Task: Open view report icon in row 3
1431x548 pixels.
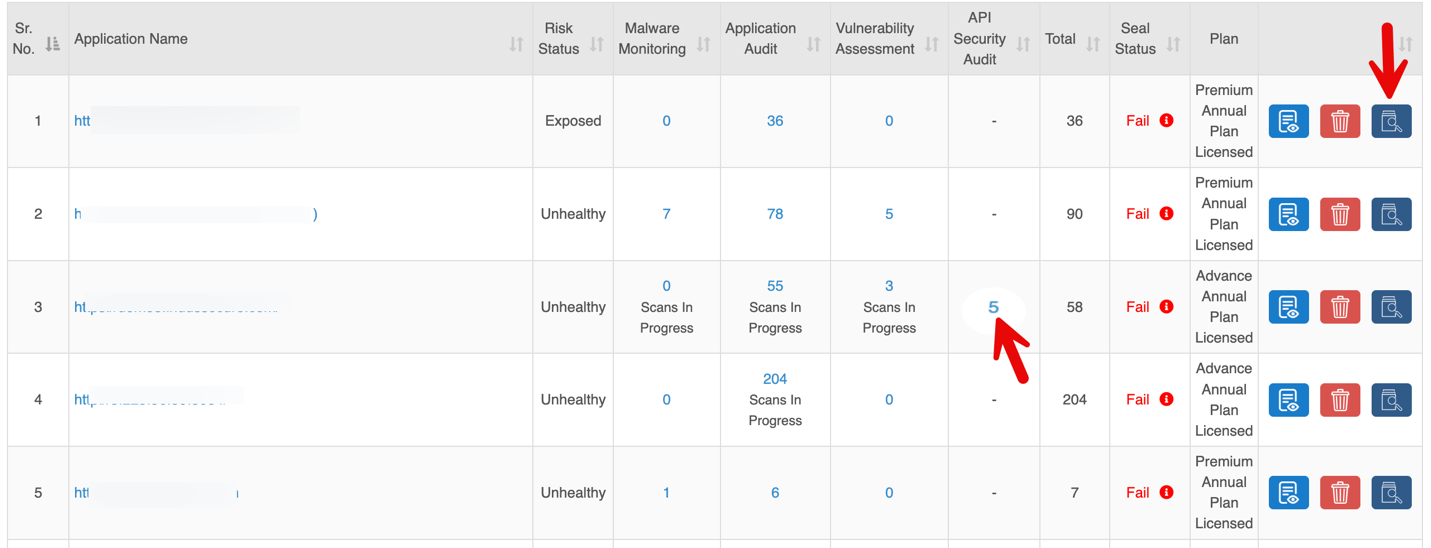Action: [x=1288, y=307]
